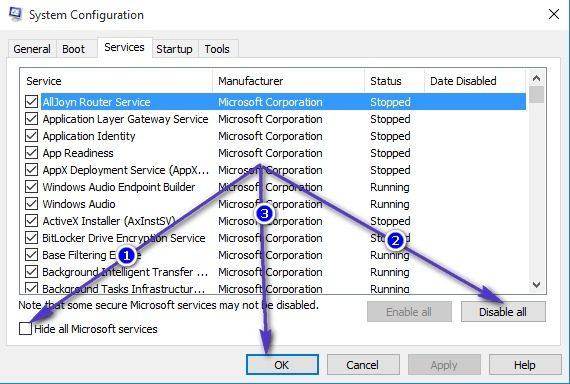Uncheck Application Layer Gateway Service checkbox

pyautogui.click(x=32, y=119)
